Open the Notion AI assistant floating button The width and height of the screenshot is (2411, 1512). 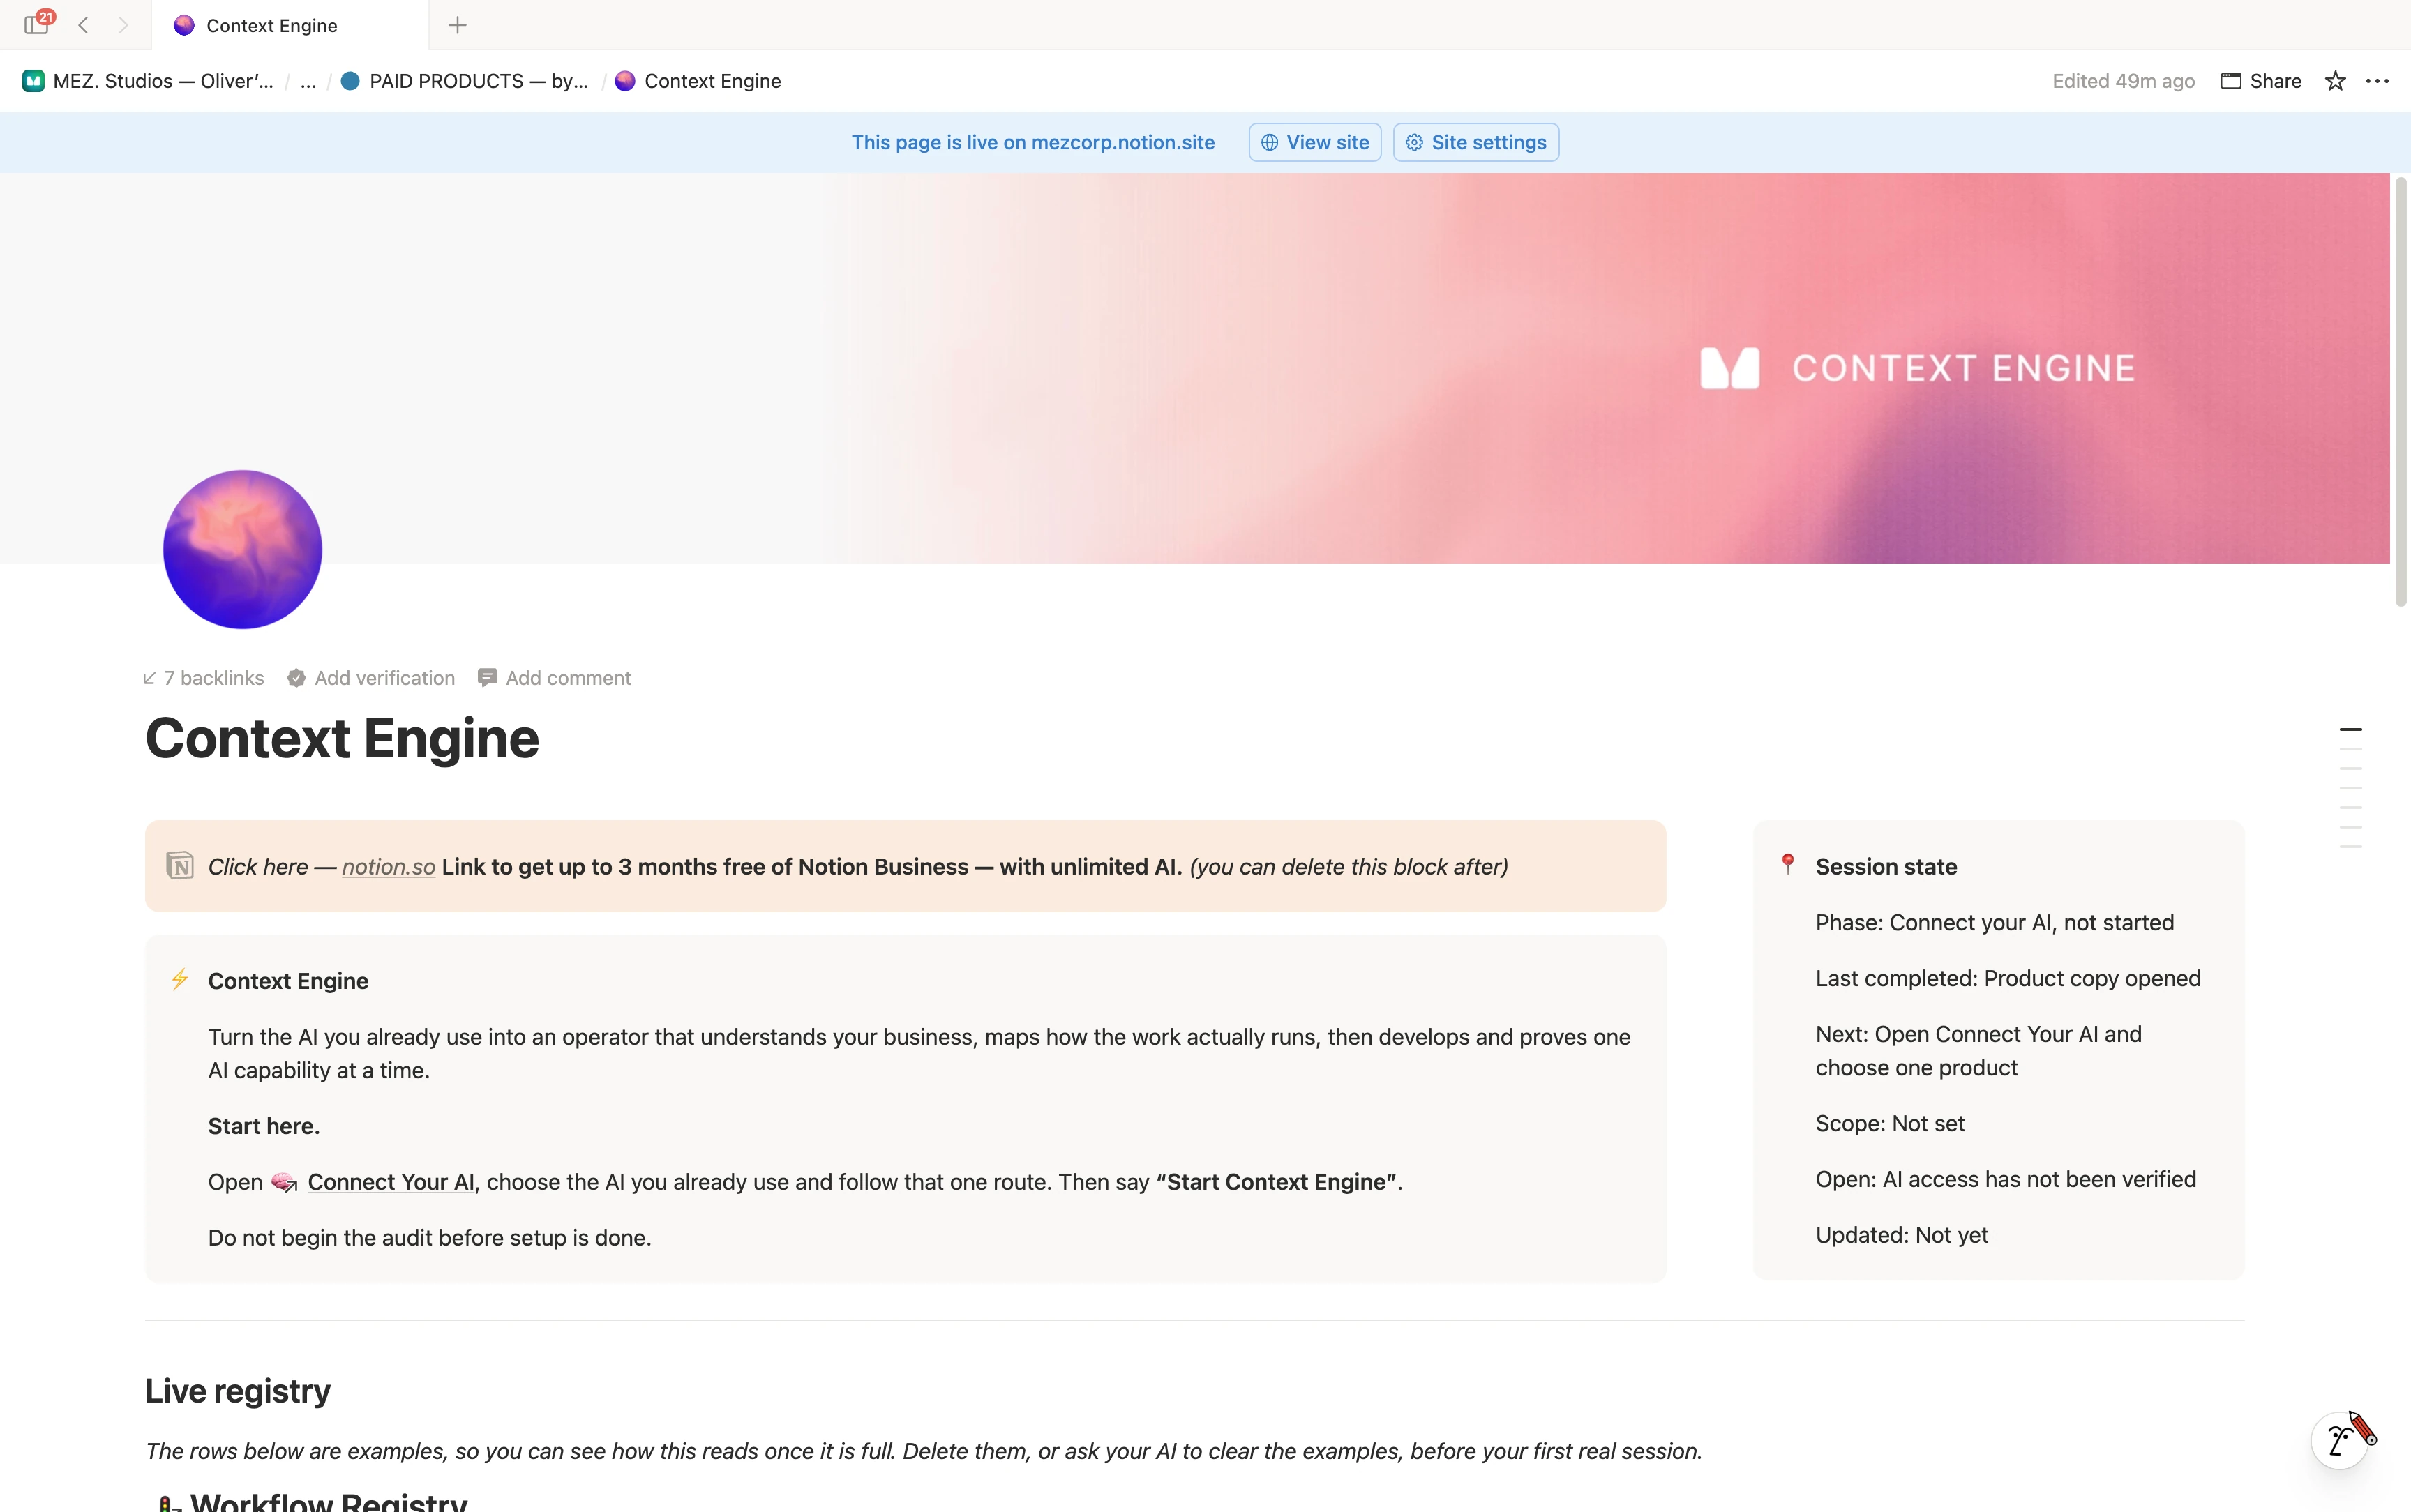(x=2340, y=1440)
